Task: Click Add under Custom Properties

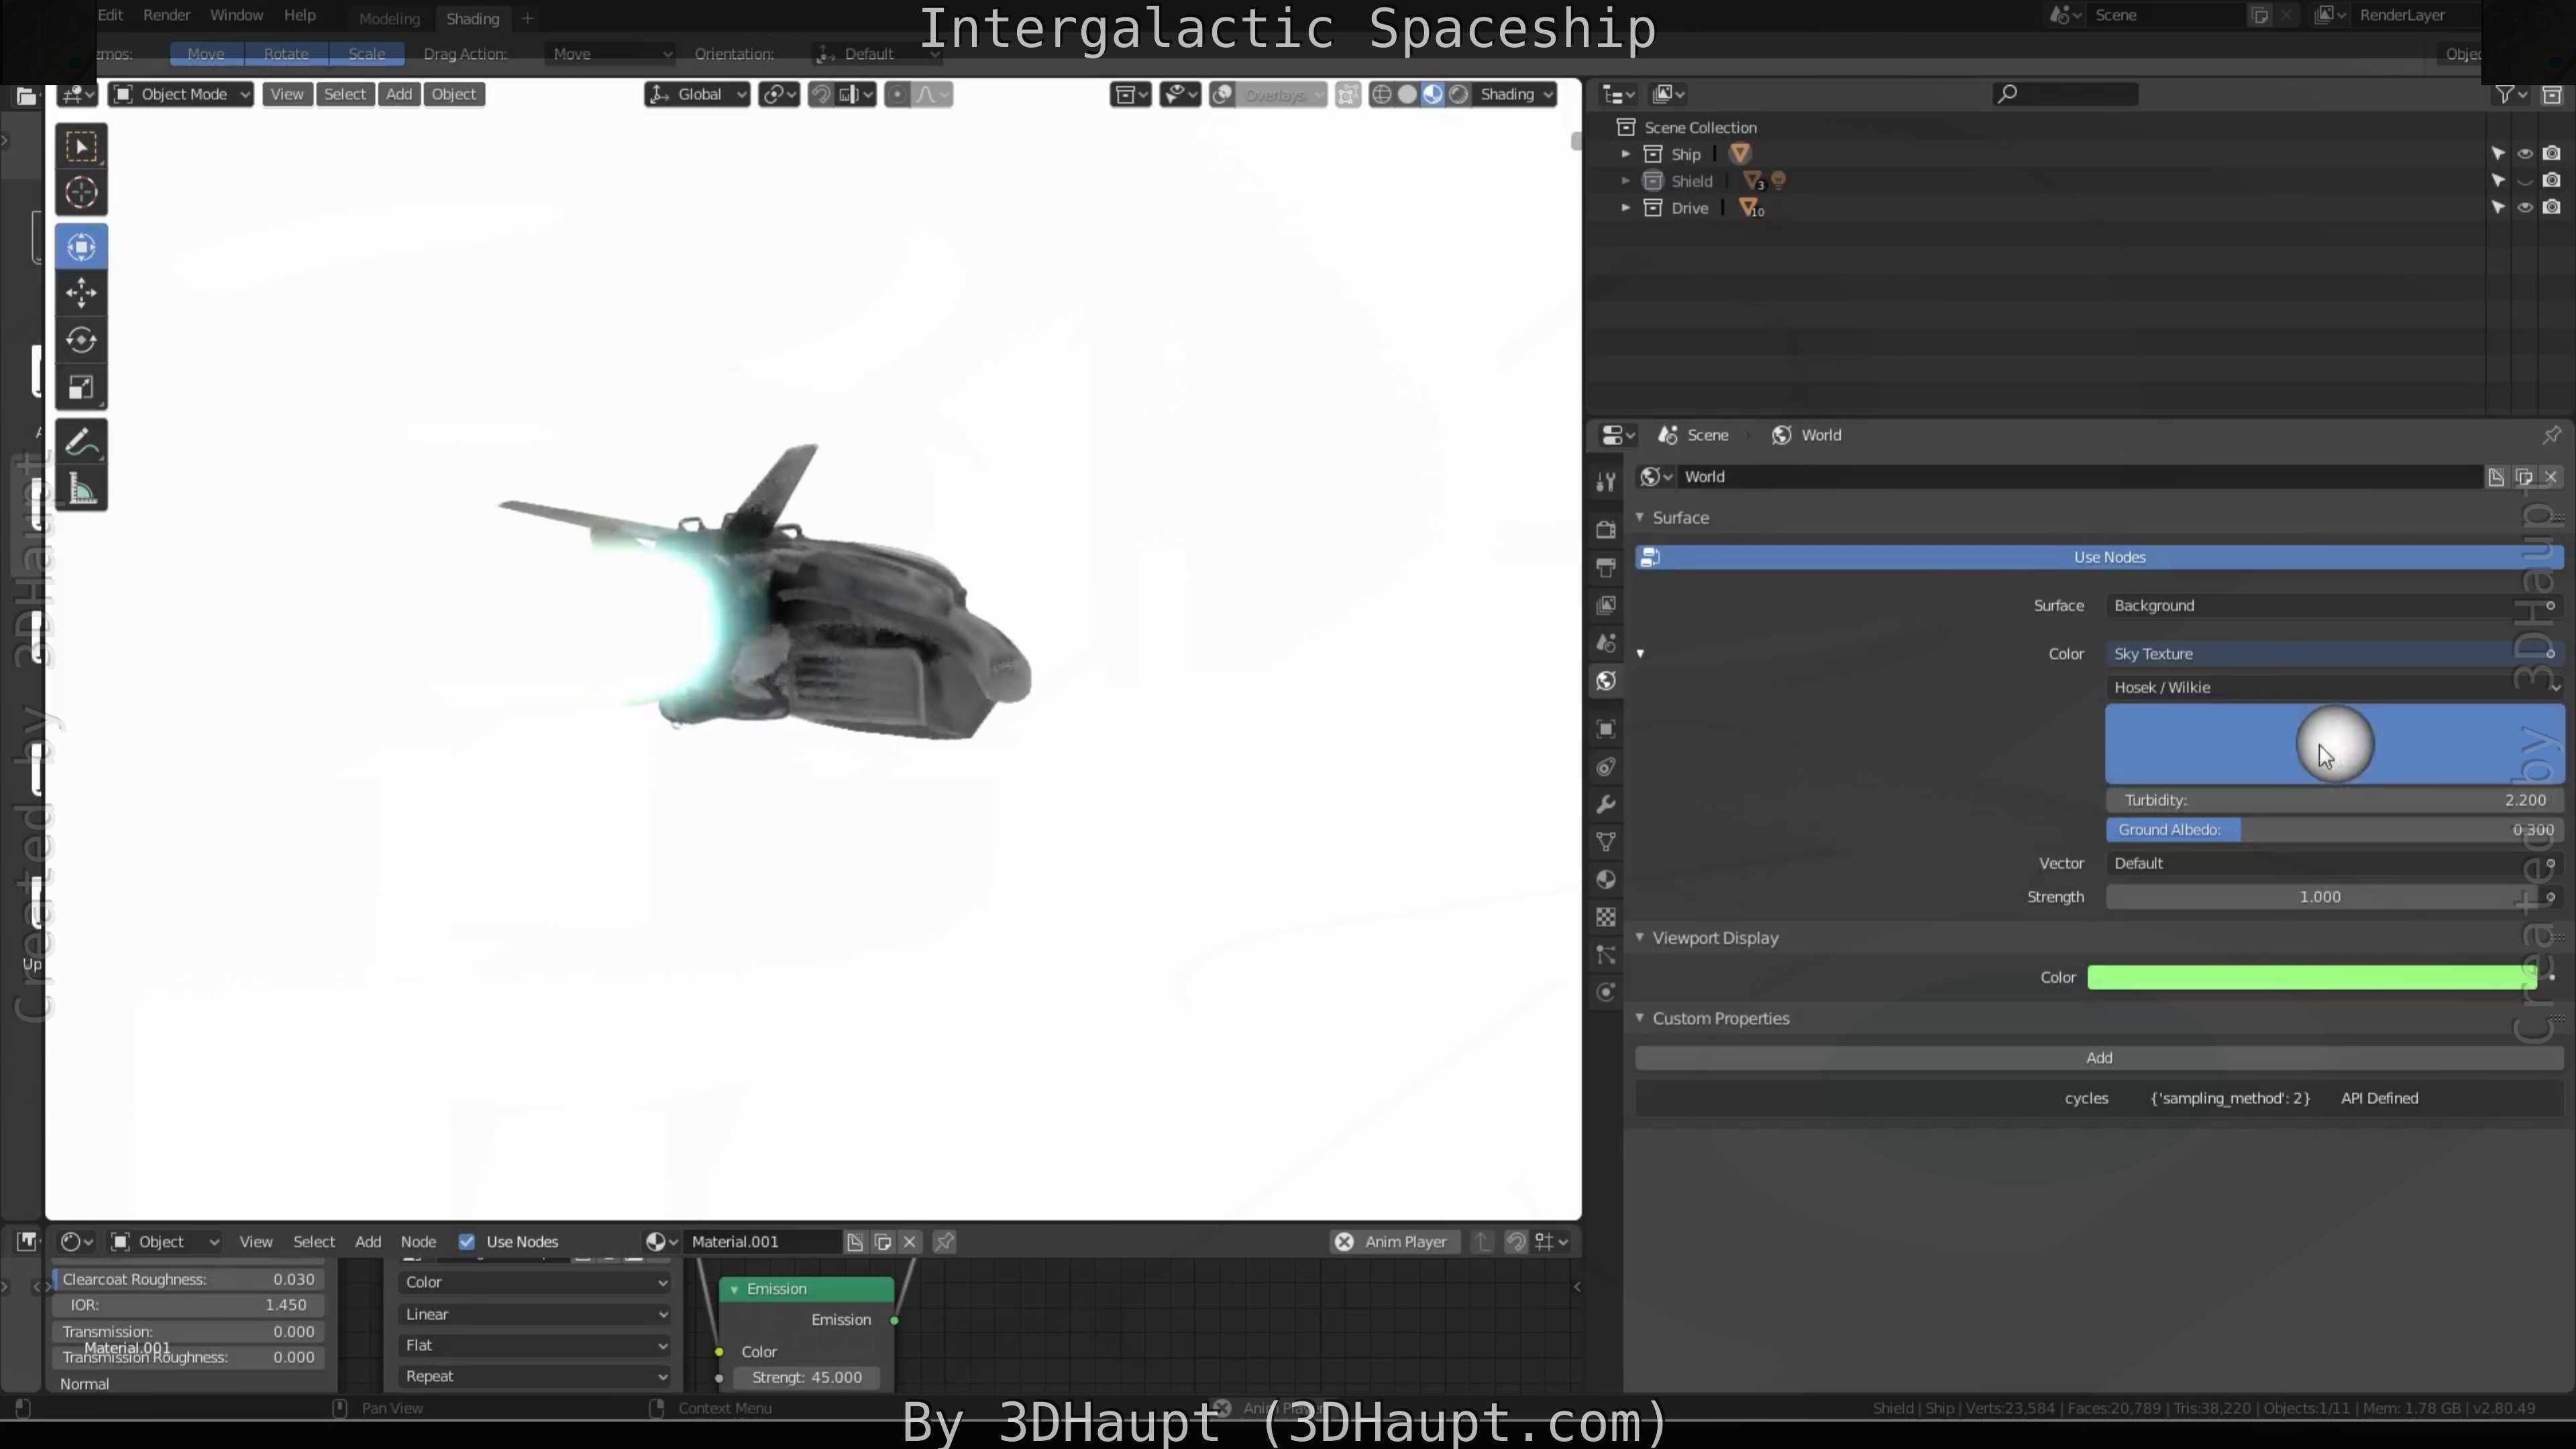Action: pyautogui.click(x=2099, y=1058)
